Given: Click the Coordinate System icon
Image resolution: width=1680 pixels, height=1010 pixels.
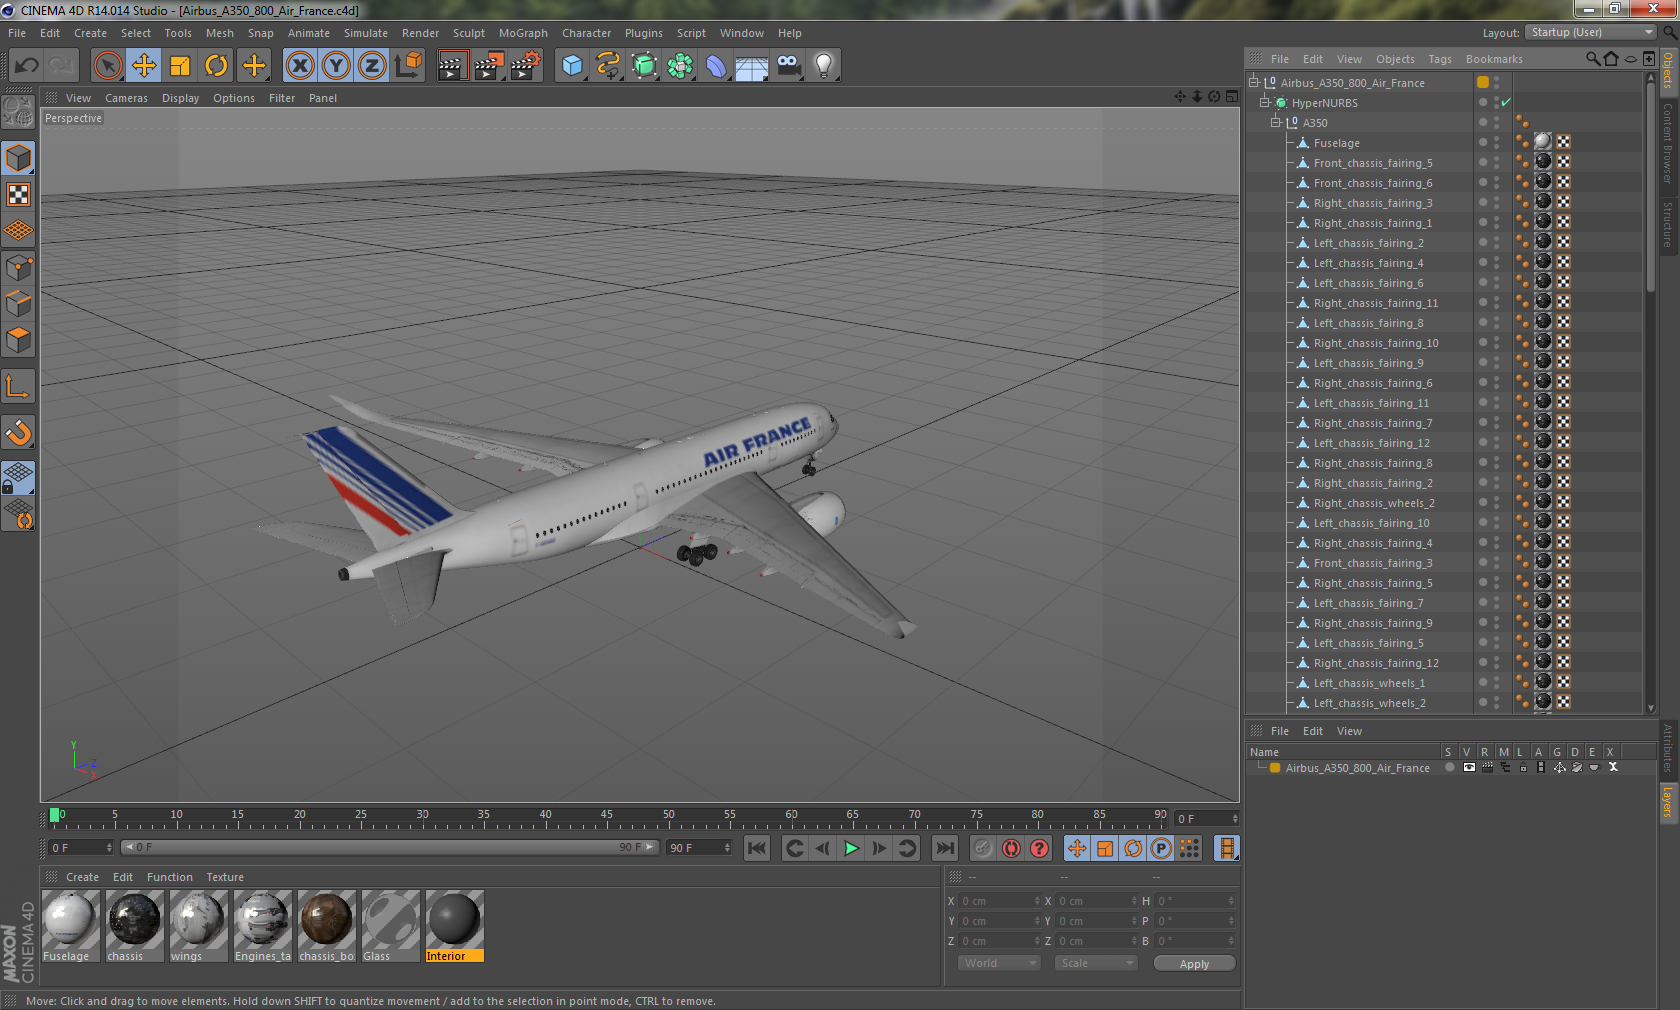Looking at the screenshot, I should coord(409,66).
